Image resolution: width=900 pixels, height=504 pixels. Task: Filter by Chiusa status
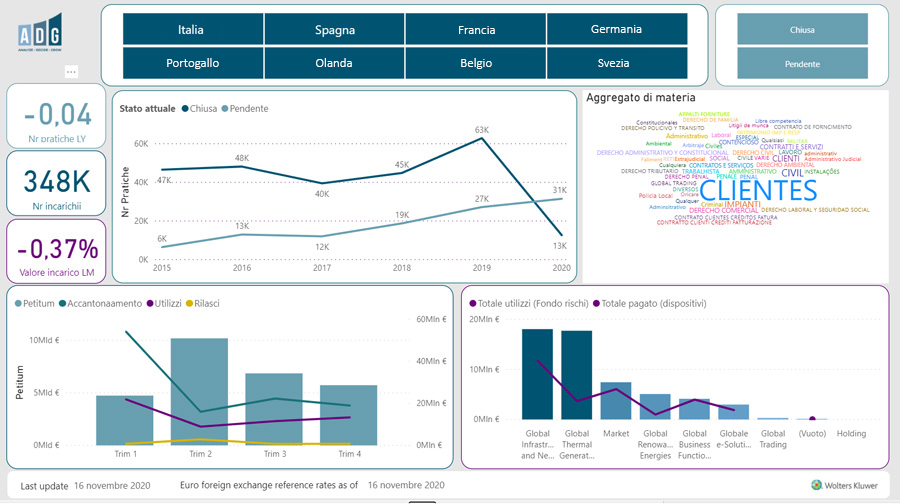point(802,29)
